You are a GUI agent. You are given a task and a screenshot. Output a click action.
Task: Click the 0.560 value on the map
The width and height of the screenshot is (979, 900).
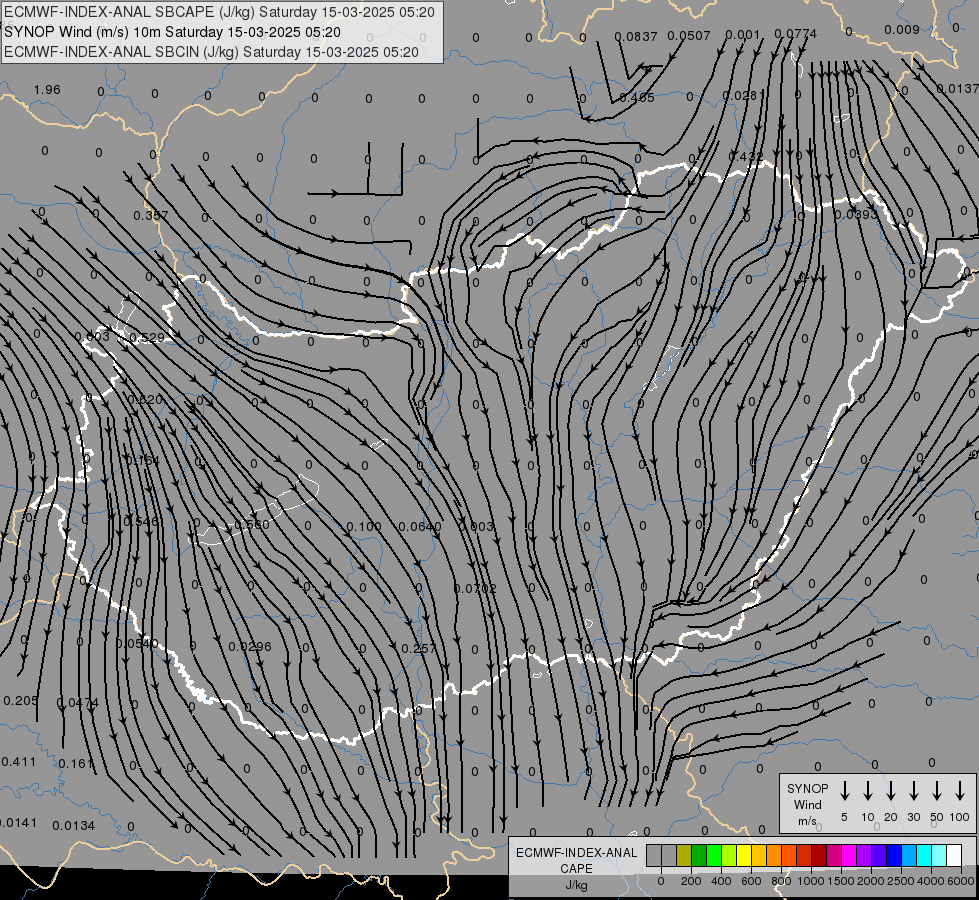[x=252, y=525]
